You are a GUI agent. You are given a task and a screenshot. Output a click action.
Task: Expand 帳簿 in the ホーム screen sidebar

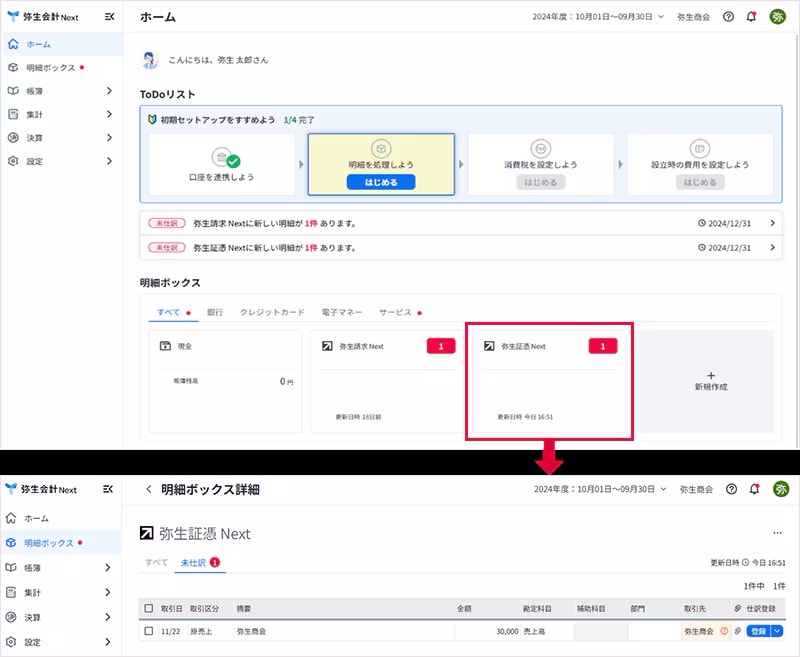coord(108,91)
